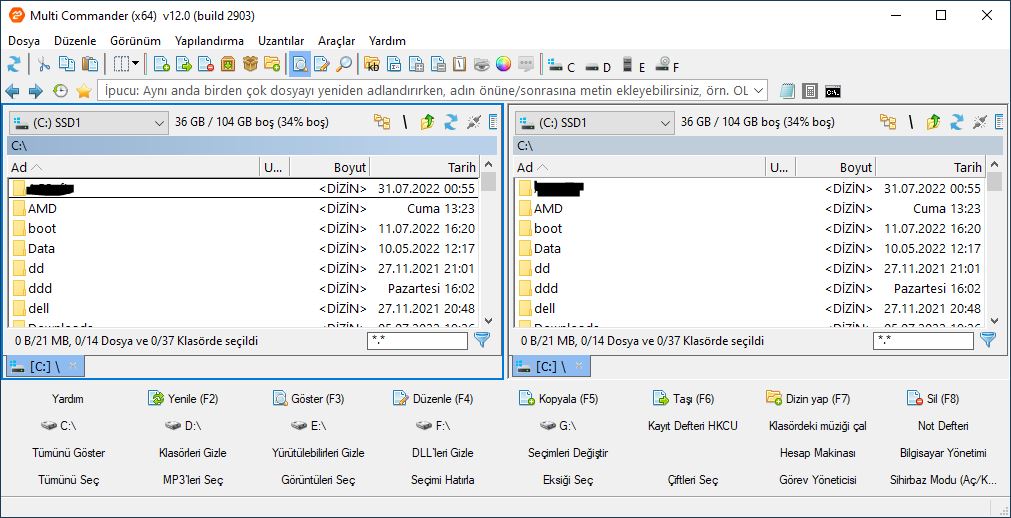Click the move file toolbar icon

pyautogui.click(x=184, y=64)
